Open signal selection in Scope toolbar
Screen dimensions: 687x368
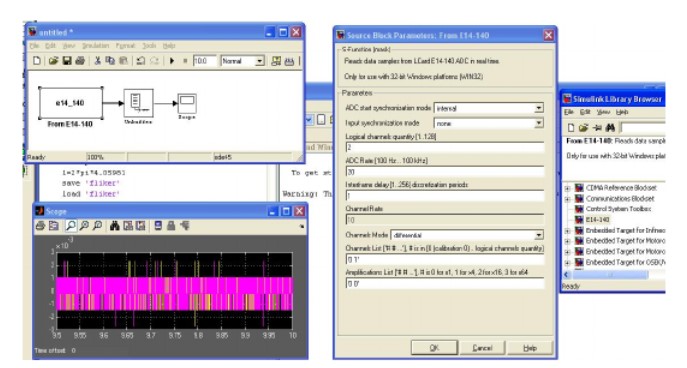coord(184,226)
